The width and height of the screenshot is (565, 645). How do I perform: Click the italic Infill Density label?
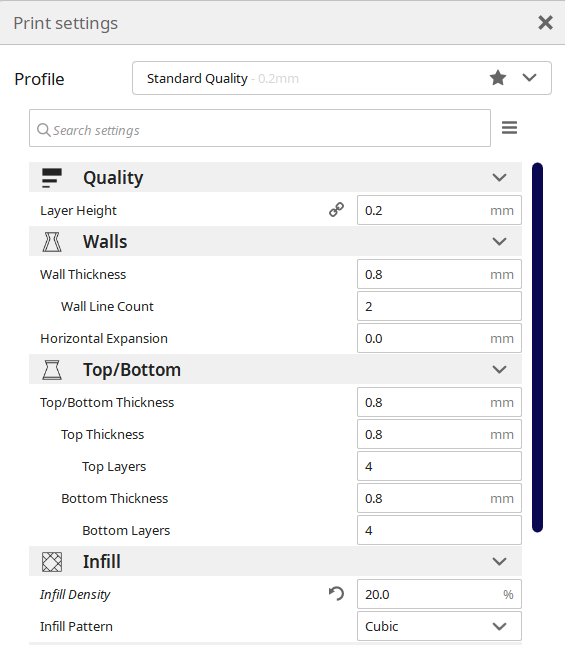point(75,594)
